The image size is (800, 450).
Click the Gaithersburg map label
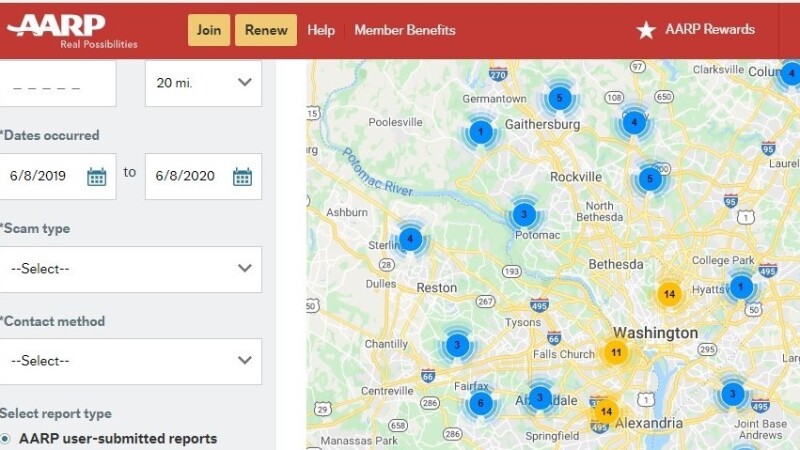[x=542, y=124]
